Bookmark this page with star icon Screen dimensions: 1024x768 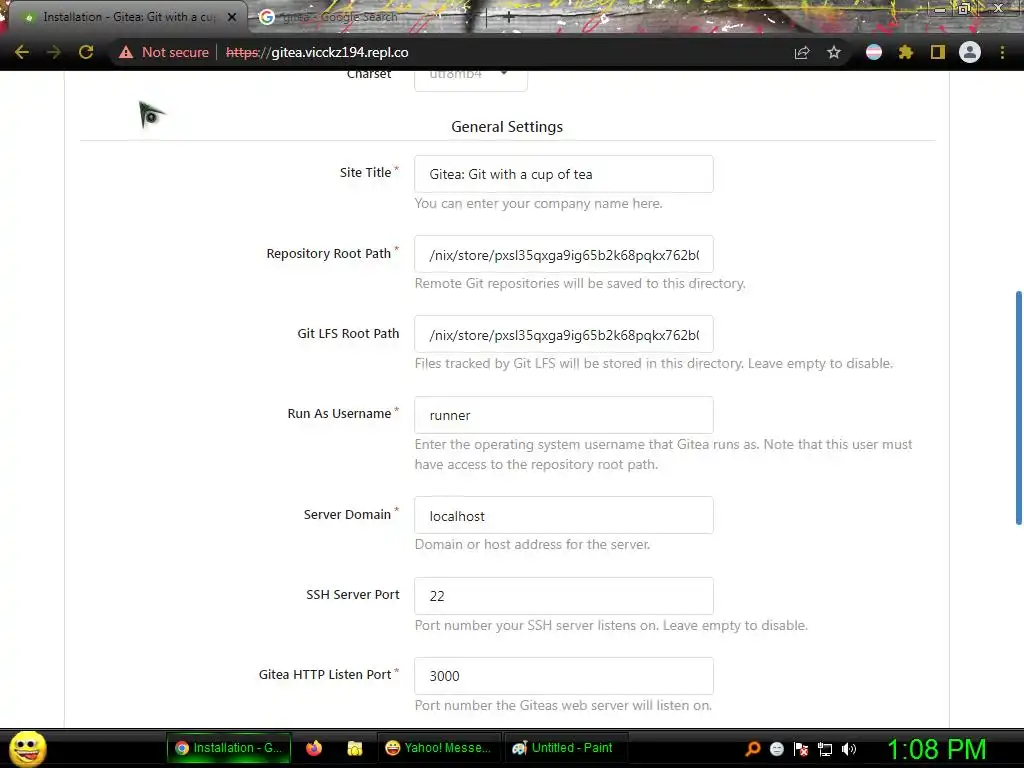click(834, 52)
